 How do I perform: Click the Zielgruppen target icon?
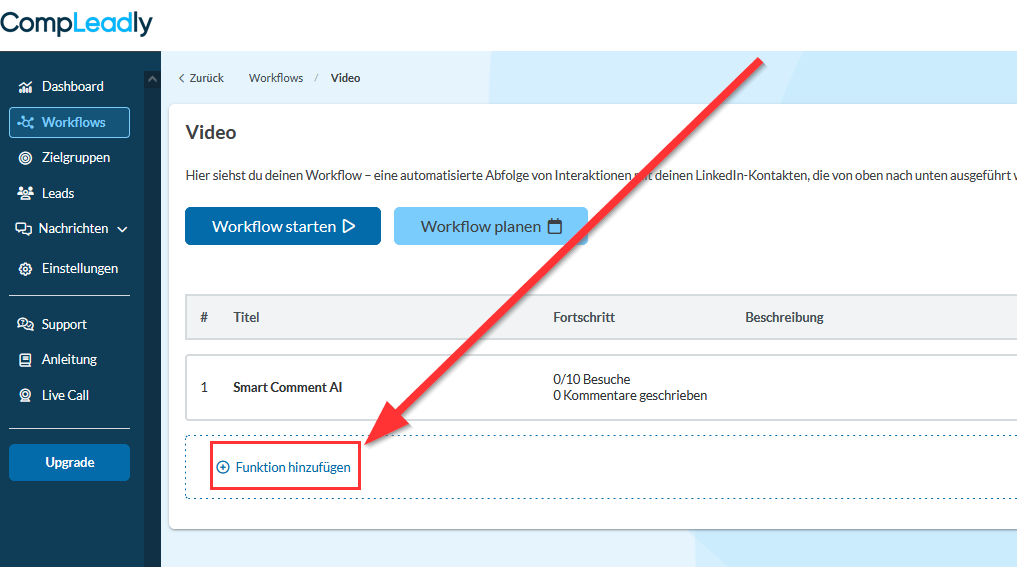[x=26, y=158]
